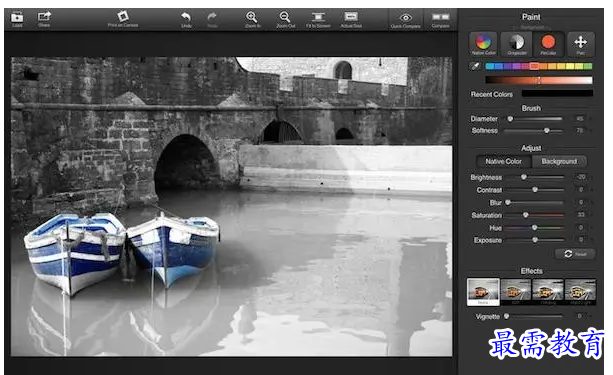Viewport: 613px width, 375px height.
Task: Click the Compare split-view icon
Action: [x=440, y=17]
